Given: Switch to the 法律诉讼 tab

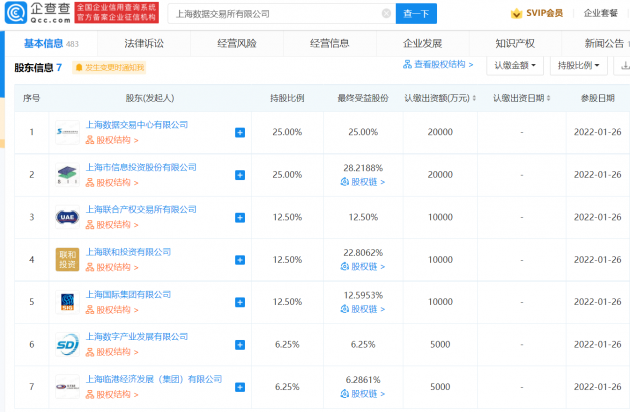Looking at the screenshot, I should tap(144, 43).
